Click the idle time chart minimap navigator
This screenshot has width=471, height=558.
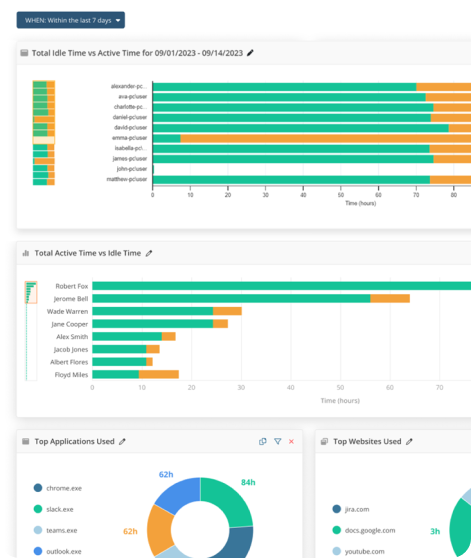point(44,133)
